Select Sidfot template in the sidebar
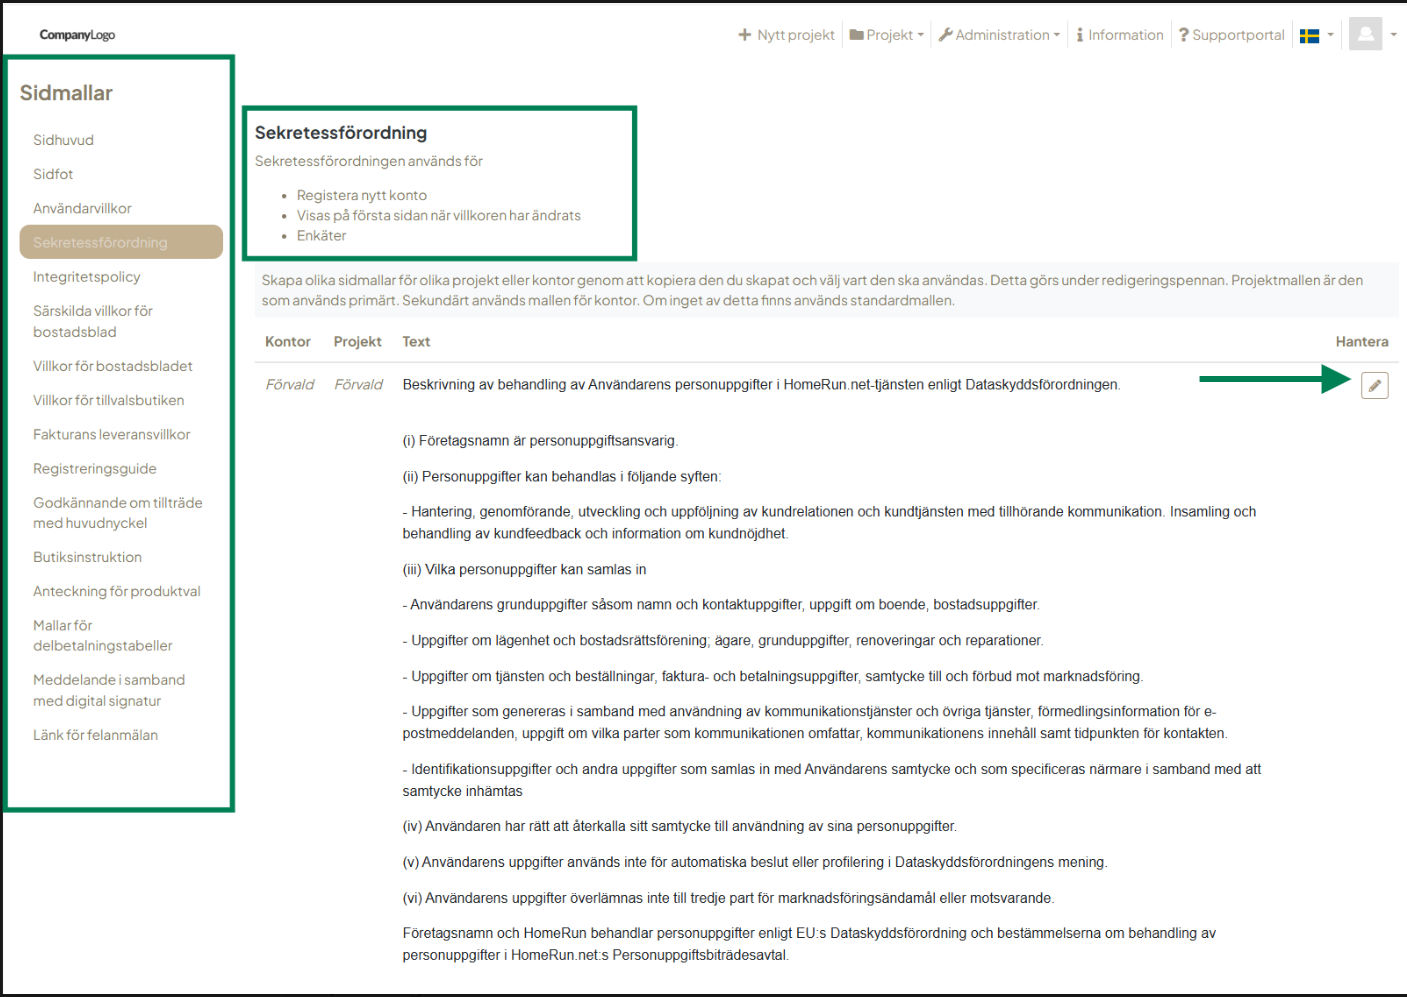 (53, 174)
